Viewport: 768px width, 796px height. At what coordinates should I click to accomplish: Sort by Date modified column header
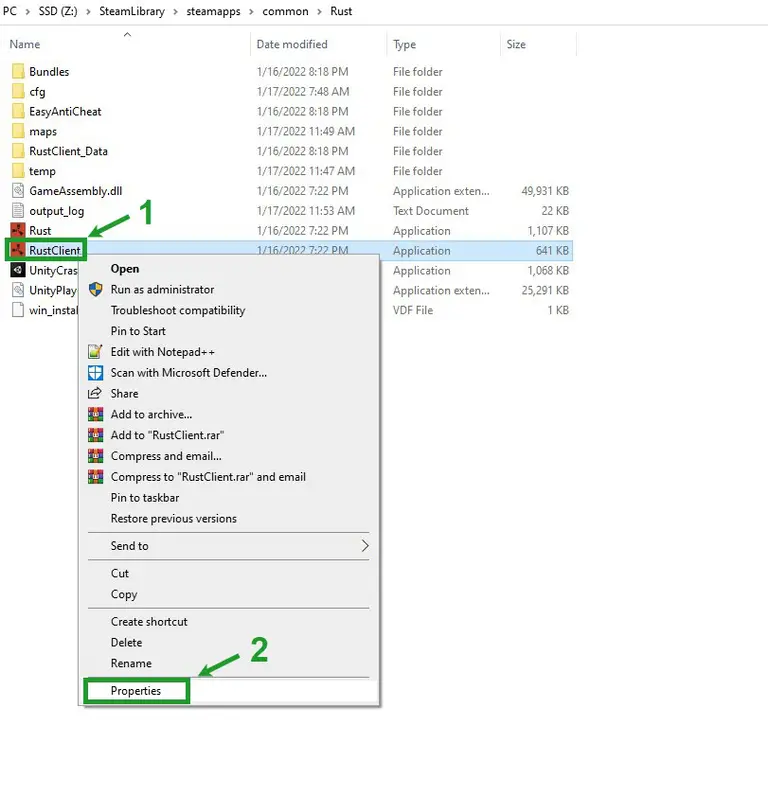pyautogui.click(x=292, y=44)
